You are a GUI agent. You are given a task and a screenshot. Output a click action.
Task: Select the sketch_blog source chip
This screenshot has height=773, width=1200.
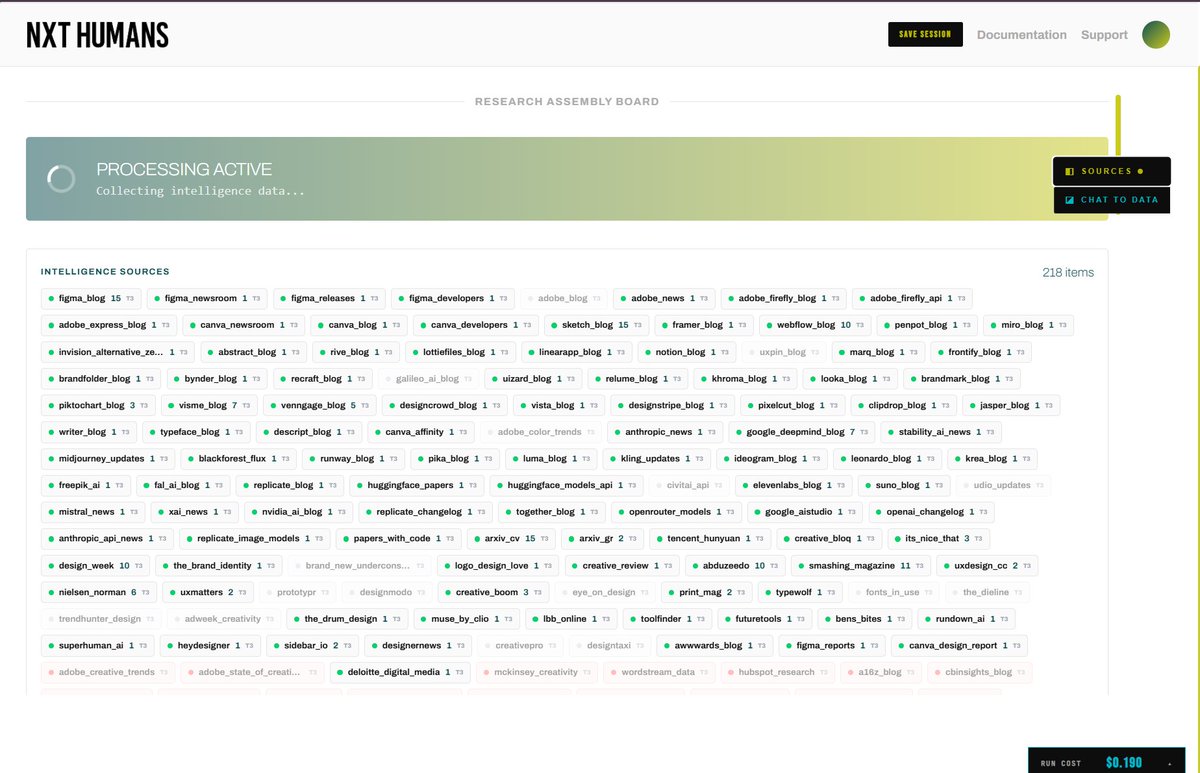[598, 325]
